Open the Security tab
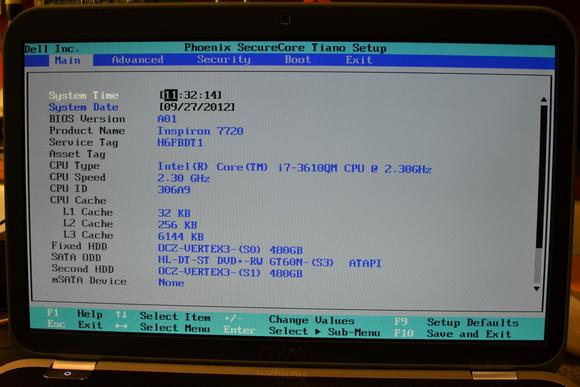Viewport: 580px width, 387px height. pyautogui.click(x=223, y=59)
